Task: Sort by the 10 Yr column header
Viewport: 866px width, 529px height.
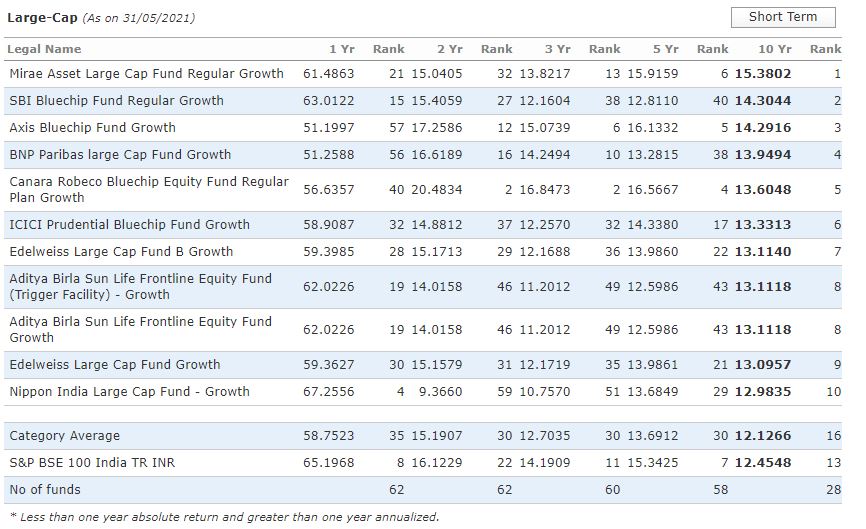Action: point(774,49)
